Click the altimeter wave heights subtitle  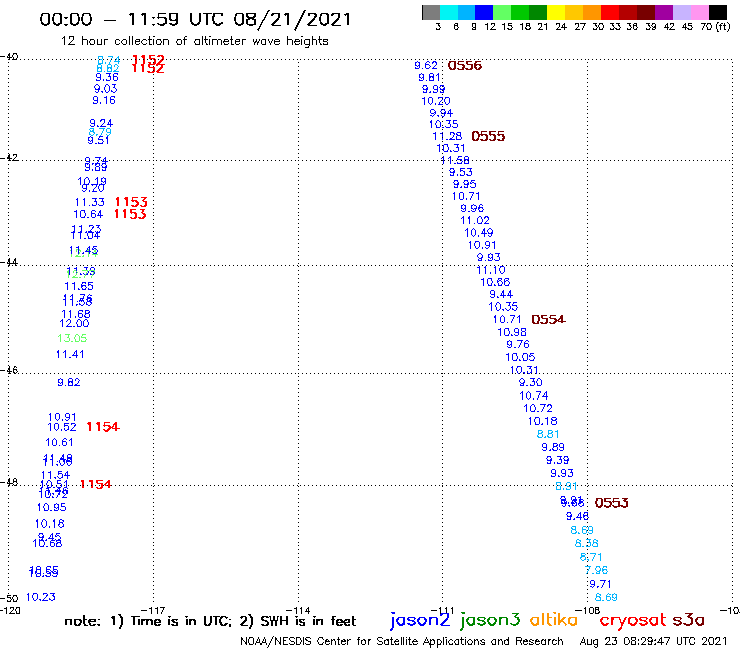click(x=194, y=41)
